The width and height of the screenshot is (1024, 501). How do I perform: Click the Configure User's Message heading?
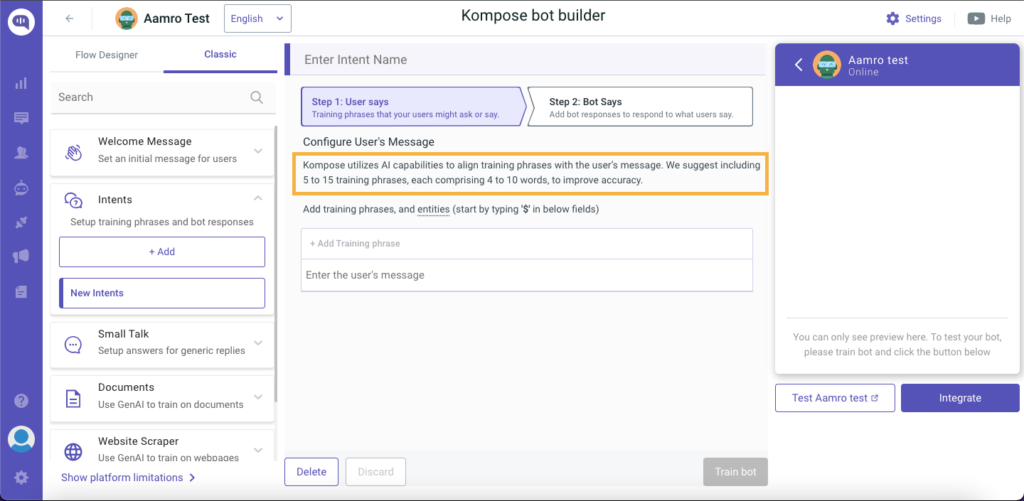tap(368, 142)
